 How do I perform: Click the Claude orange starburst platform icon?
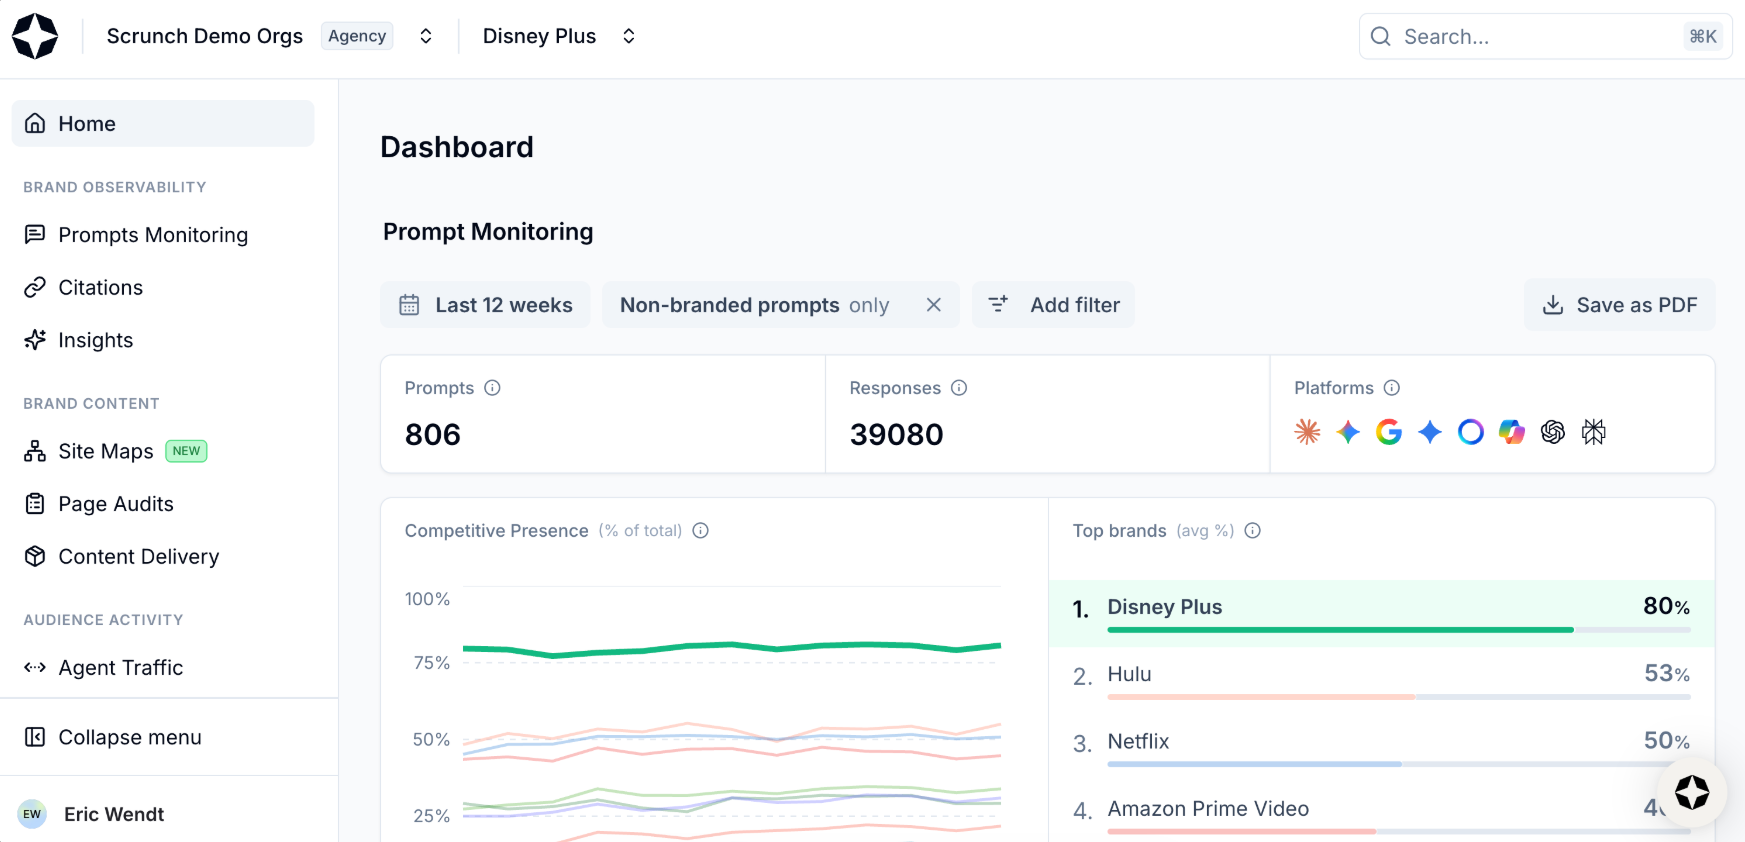pyautogui.click(x=1308, y=432)
